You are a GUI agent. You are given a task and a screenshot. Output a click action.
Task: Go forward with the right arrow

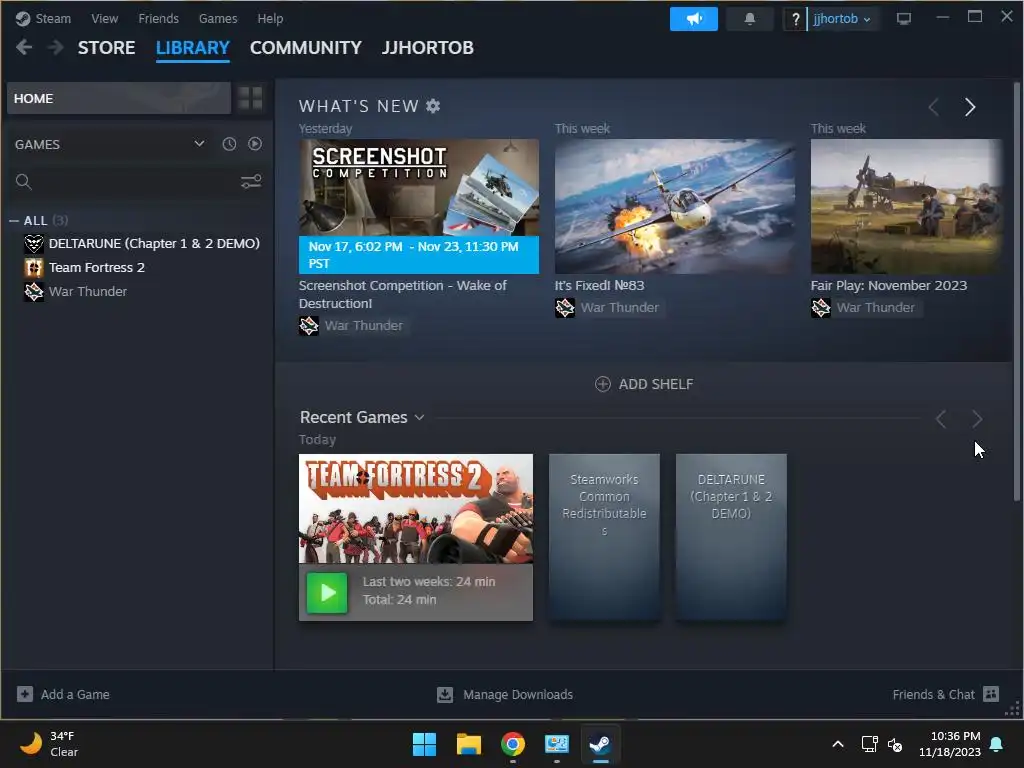pos(56,48)
